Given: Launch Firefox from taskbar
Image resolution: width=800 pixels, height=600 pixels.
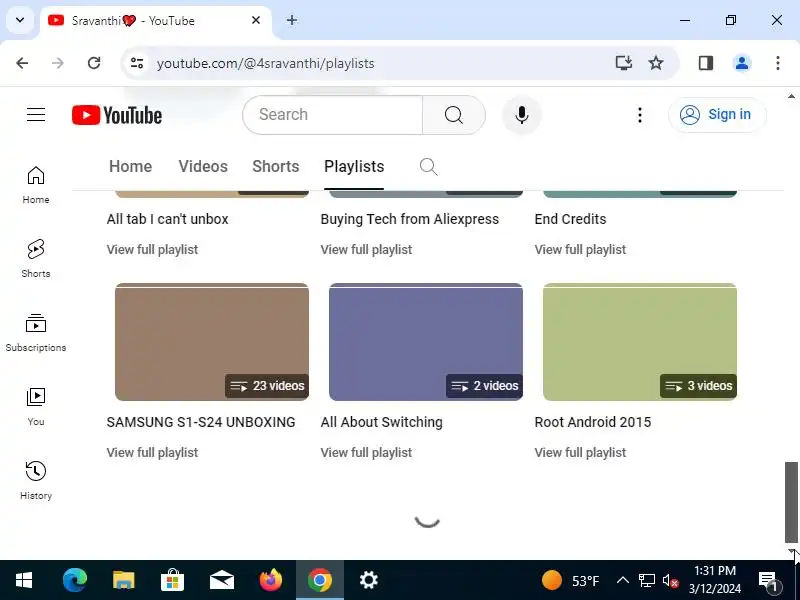Looking at the screenshot, I should 271,580.
